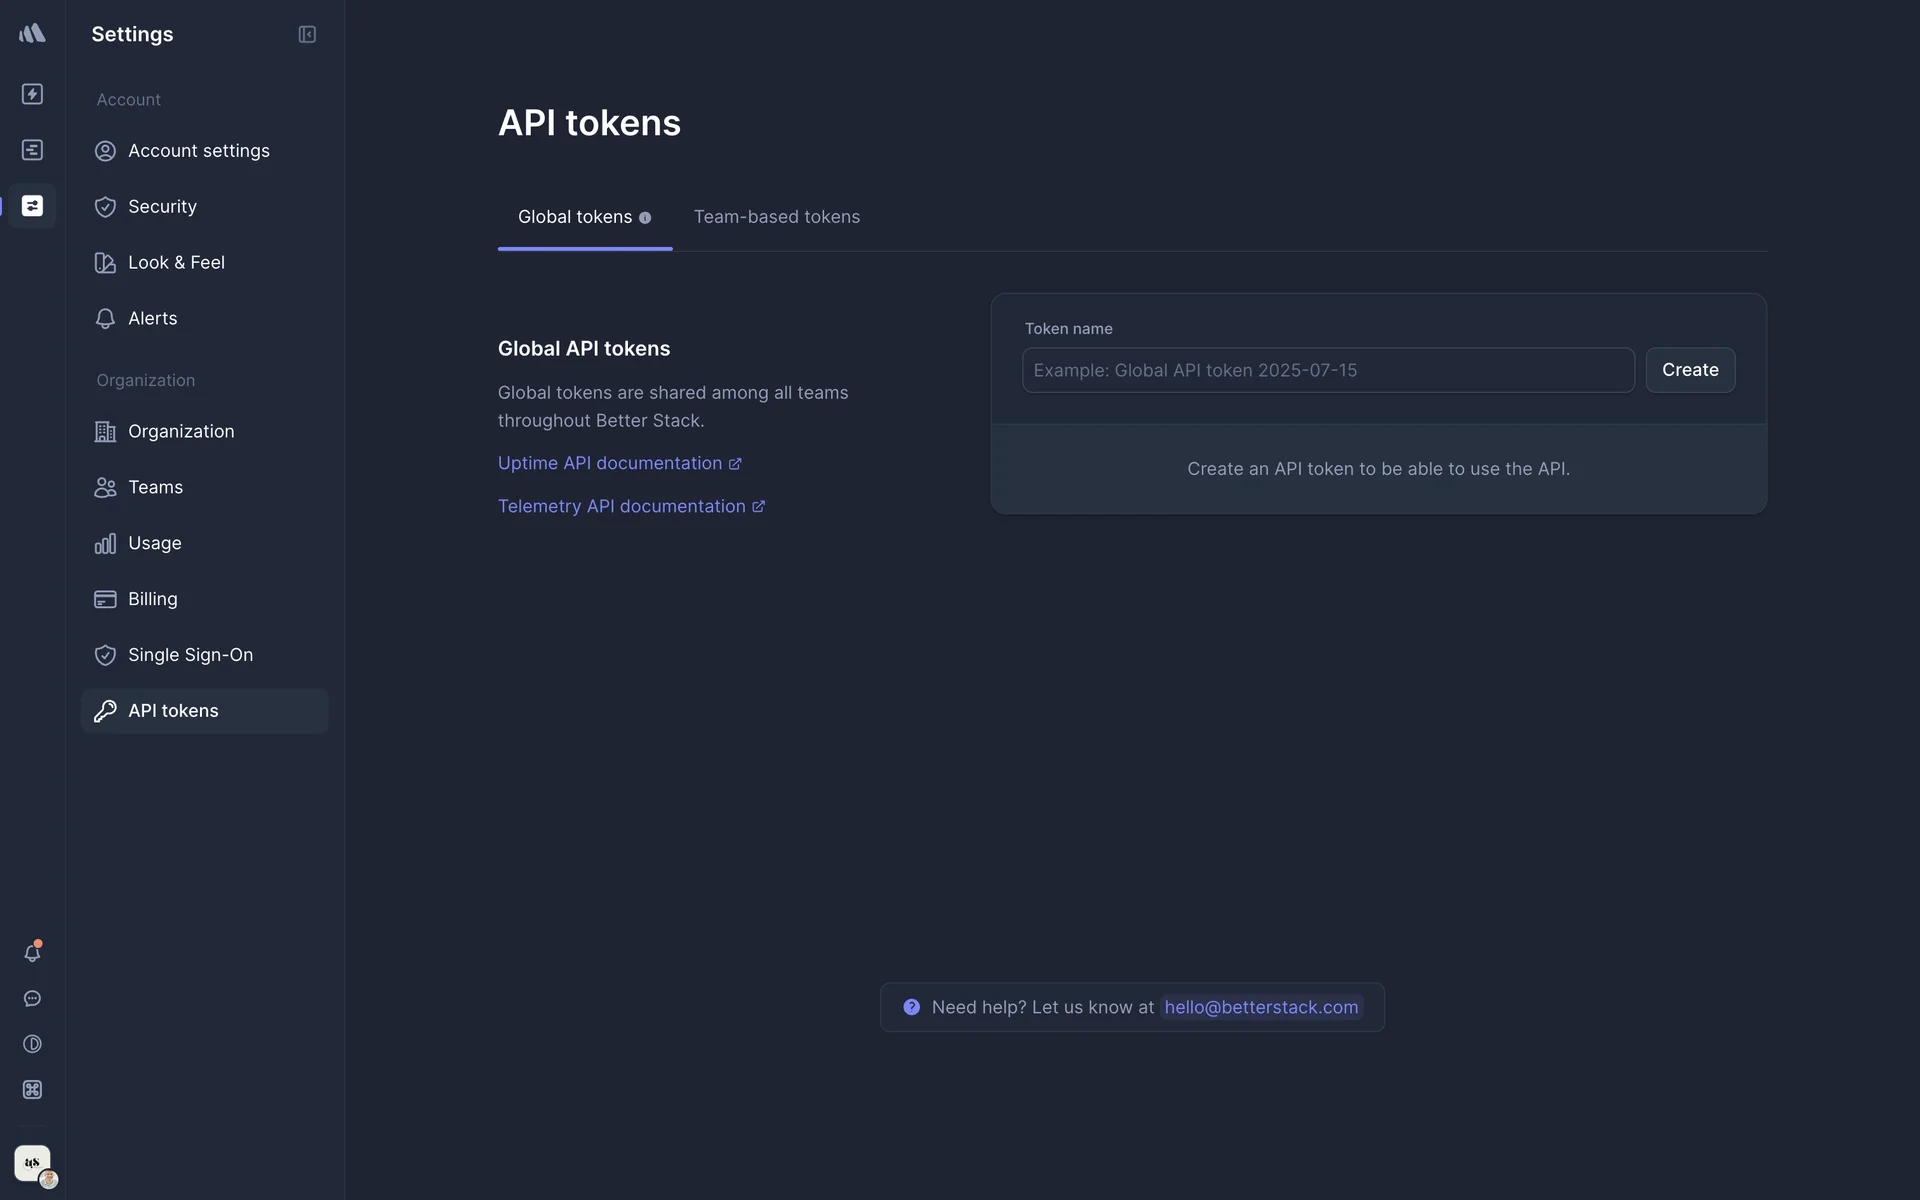
Task: Open the Telemetry logs rail icon
Action: 32,150
